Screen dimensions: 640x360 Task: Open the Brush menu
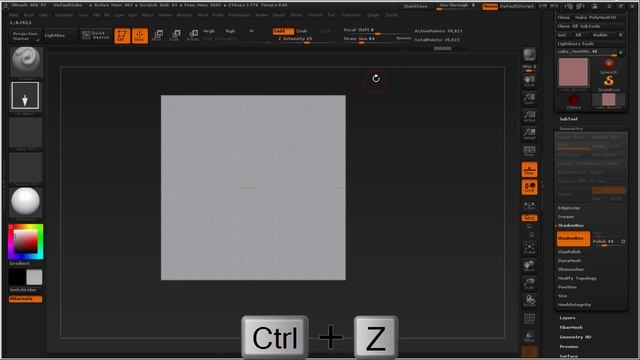pyautogui.click(x=29, y=15)
